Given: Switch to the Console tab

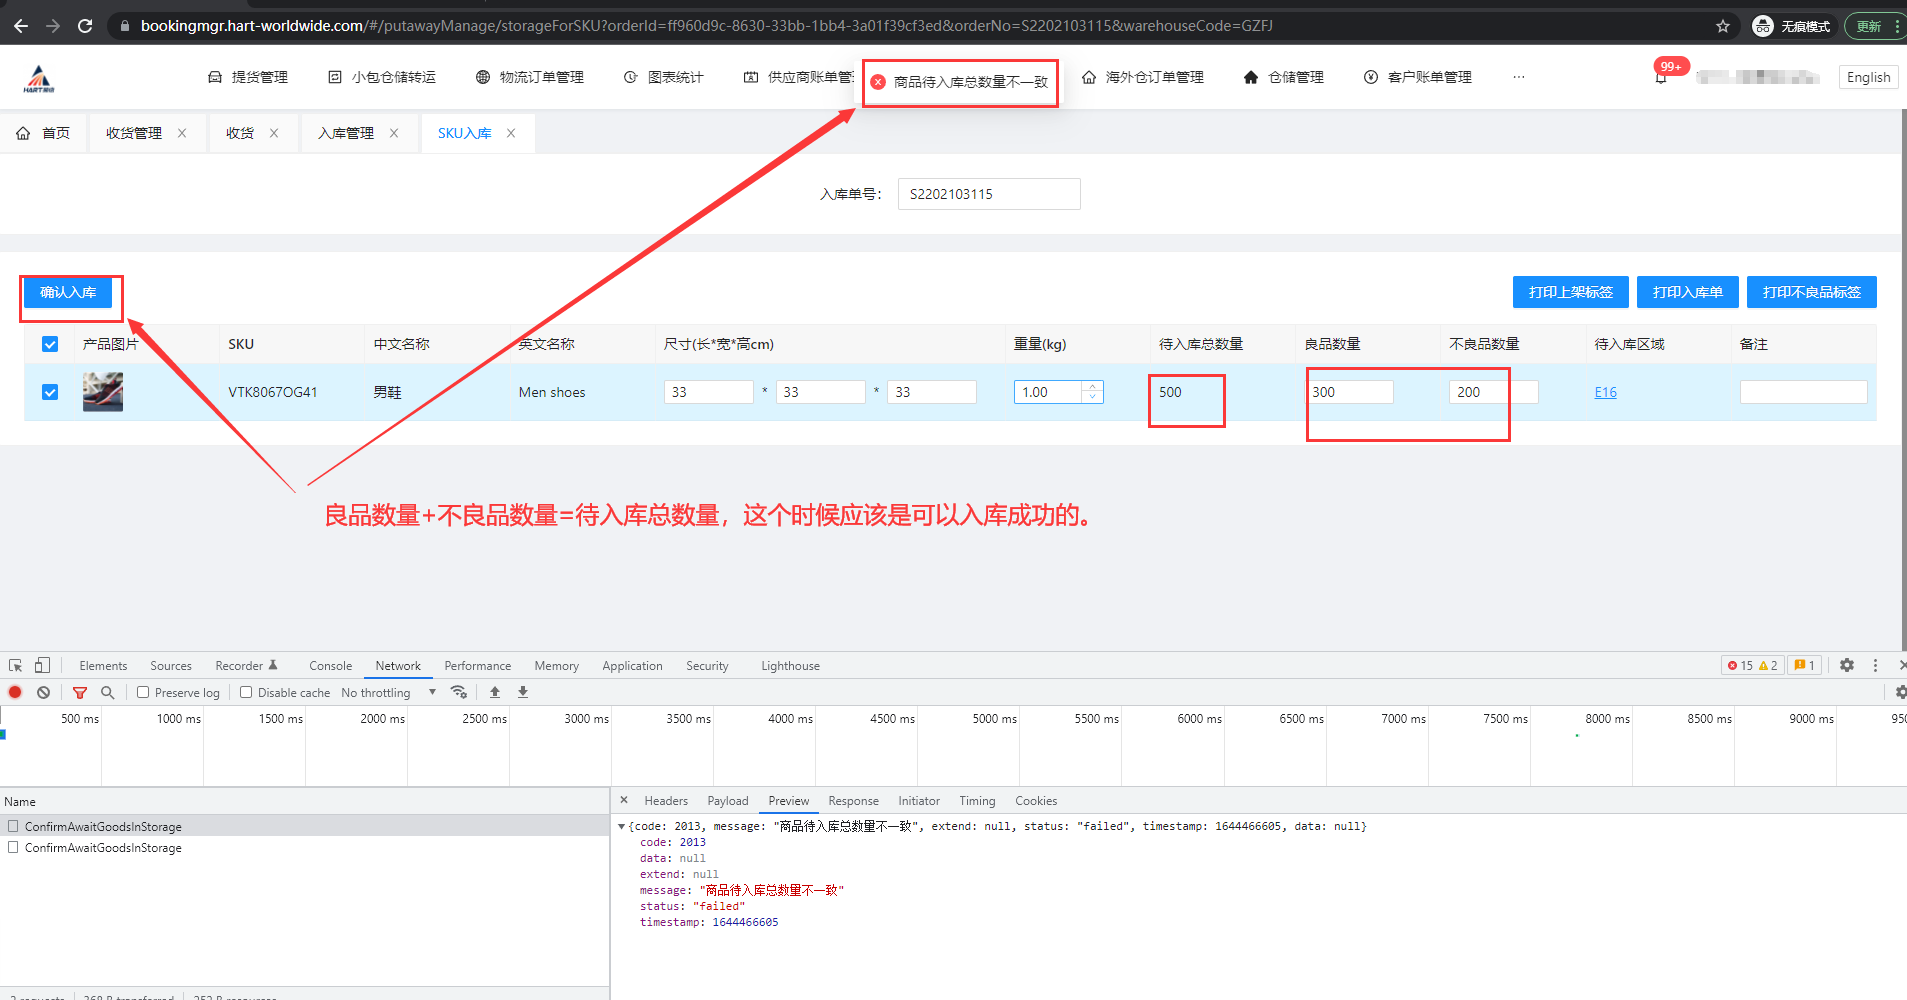Looking at the screenshot, I should pos(330,666).
